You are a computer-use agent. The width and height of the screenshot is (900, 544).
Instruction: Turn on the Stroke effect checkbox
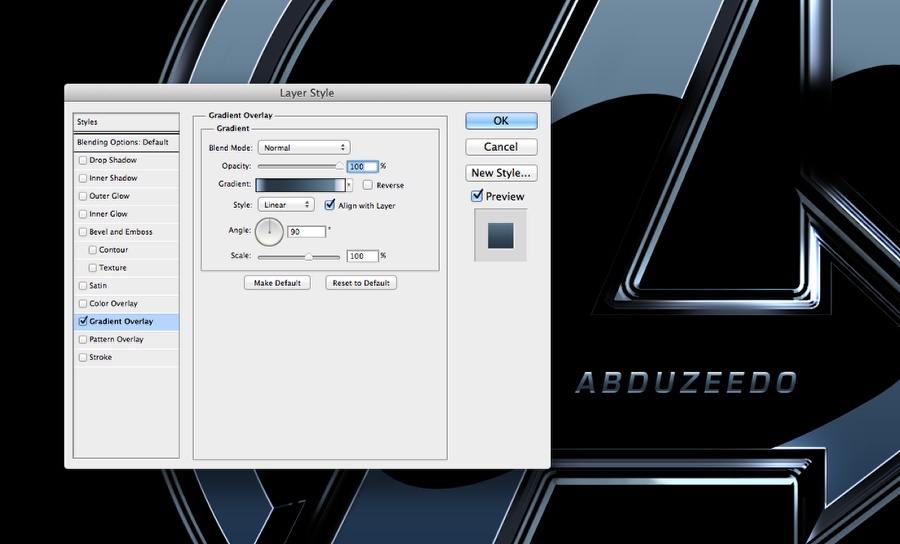coord(83,357)
